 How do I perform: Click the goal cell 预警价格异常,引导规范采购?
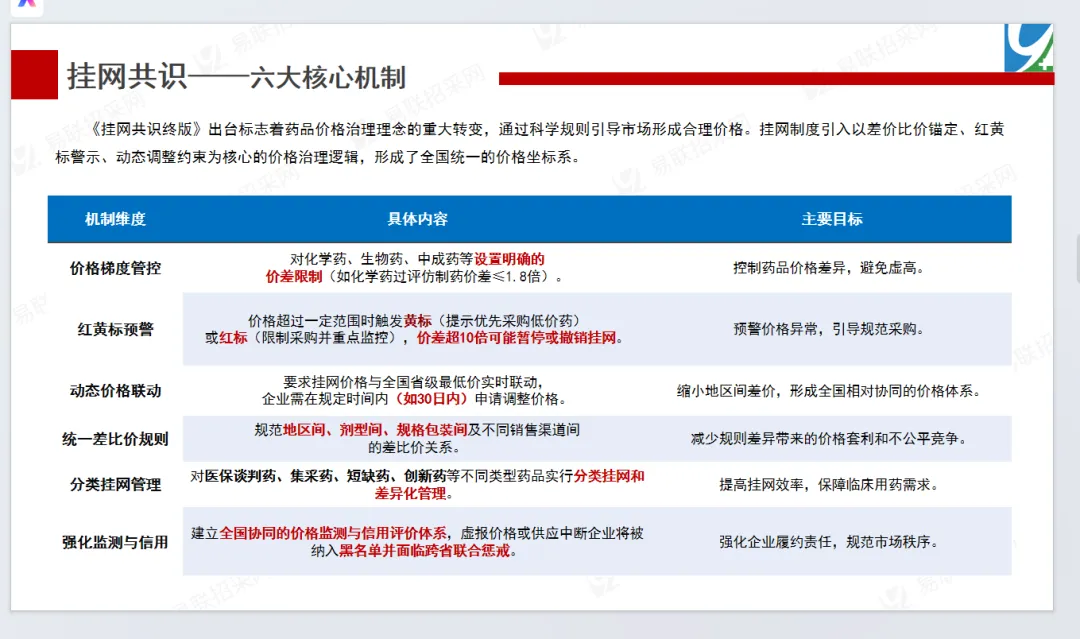(829, 329)
